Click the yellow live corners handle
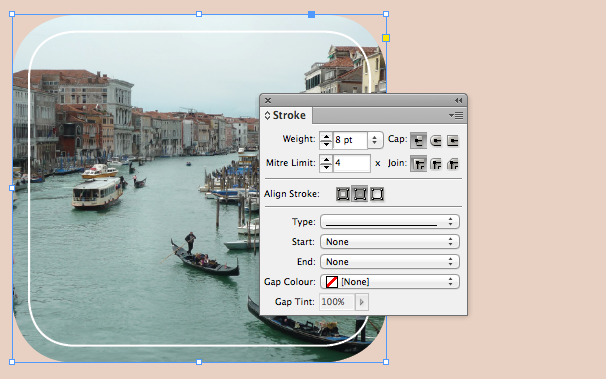The height and width of the screenshot is (379, 606). 386,38
